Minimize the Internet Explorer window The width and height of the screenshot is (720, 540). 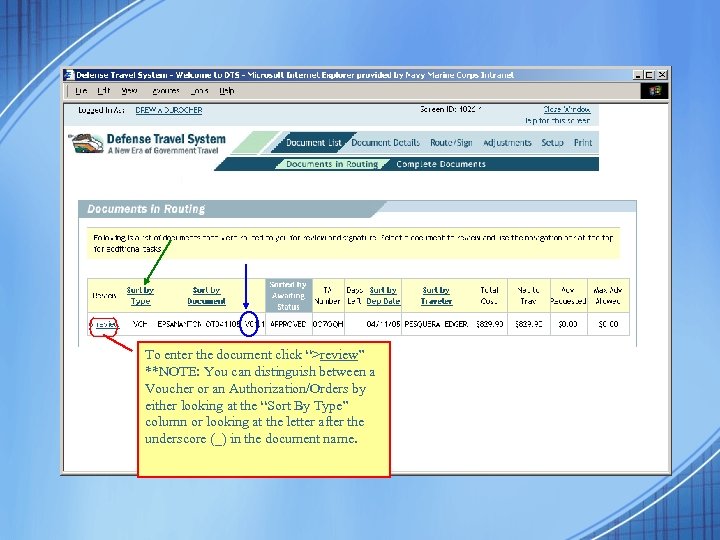click(638, 75)
